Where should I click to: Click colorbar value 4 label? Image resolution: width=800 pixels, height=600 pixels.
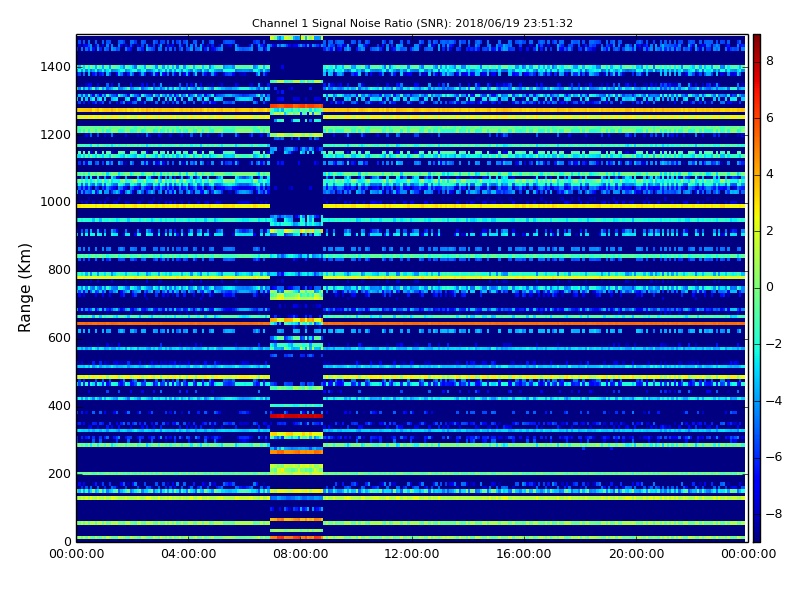(x=770, y=174)
